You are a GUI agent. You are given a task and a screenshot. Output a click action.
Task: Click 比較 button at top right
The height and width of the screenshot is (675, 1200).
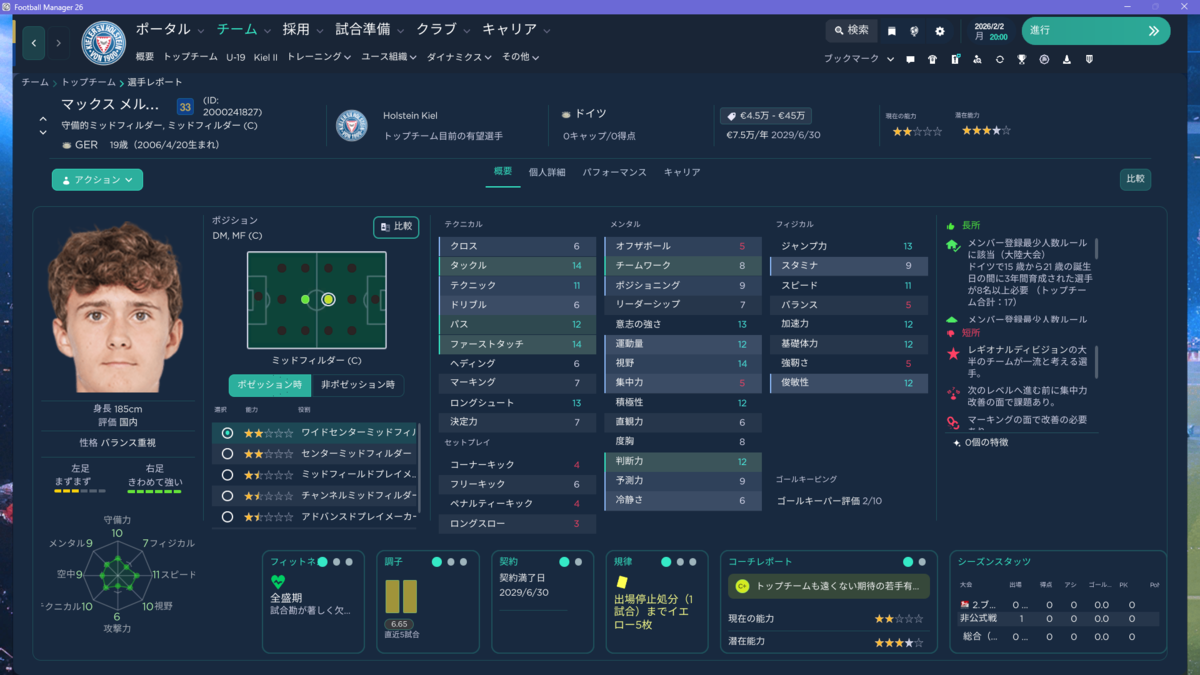pos(1135,180)
